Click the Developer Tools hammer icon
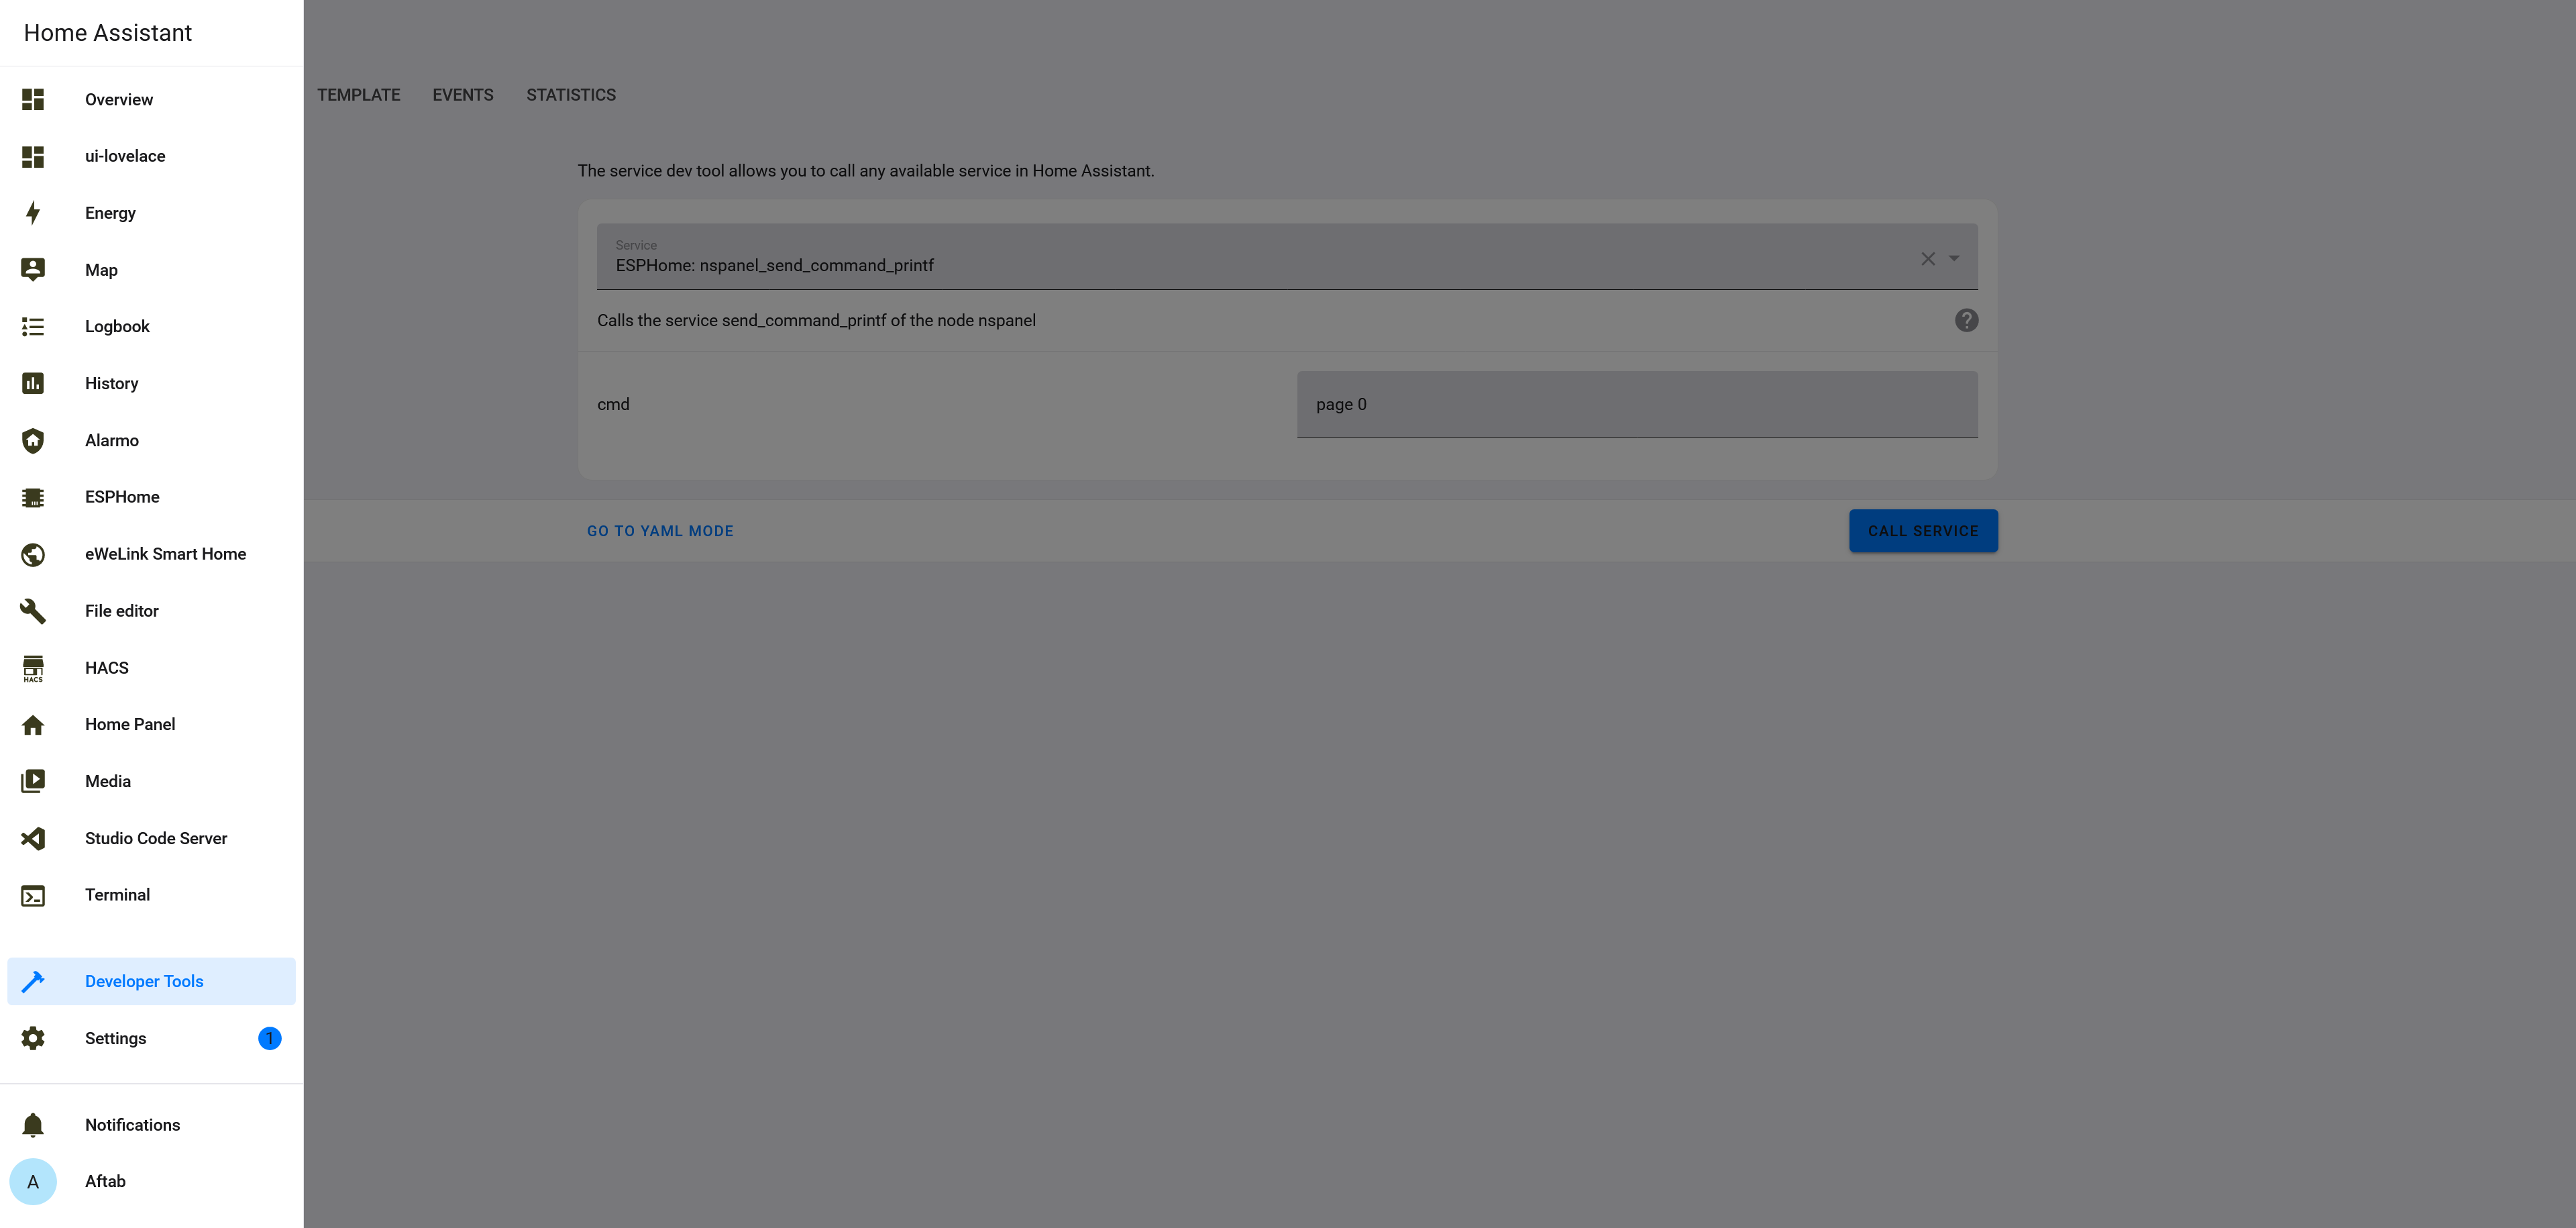The height and width of the screenshot is (1228, 2576). pyautogui.click(x=33, y=981)
